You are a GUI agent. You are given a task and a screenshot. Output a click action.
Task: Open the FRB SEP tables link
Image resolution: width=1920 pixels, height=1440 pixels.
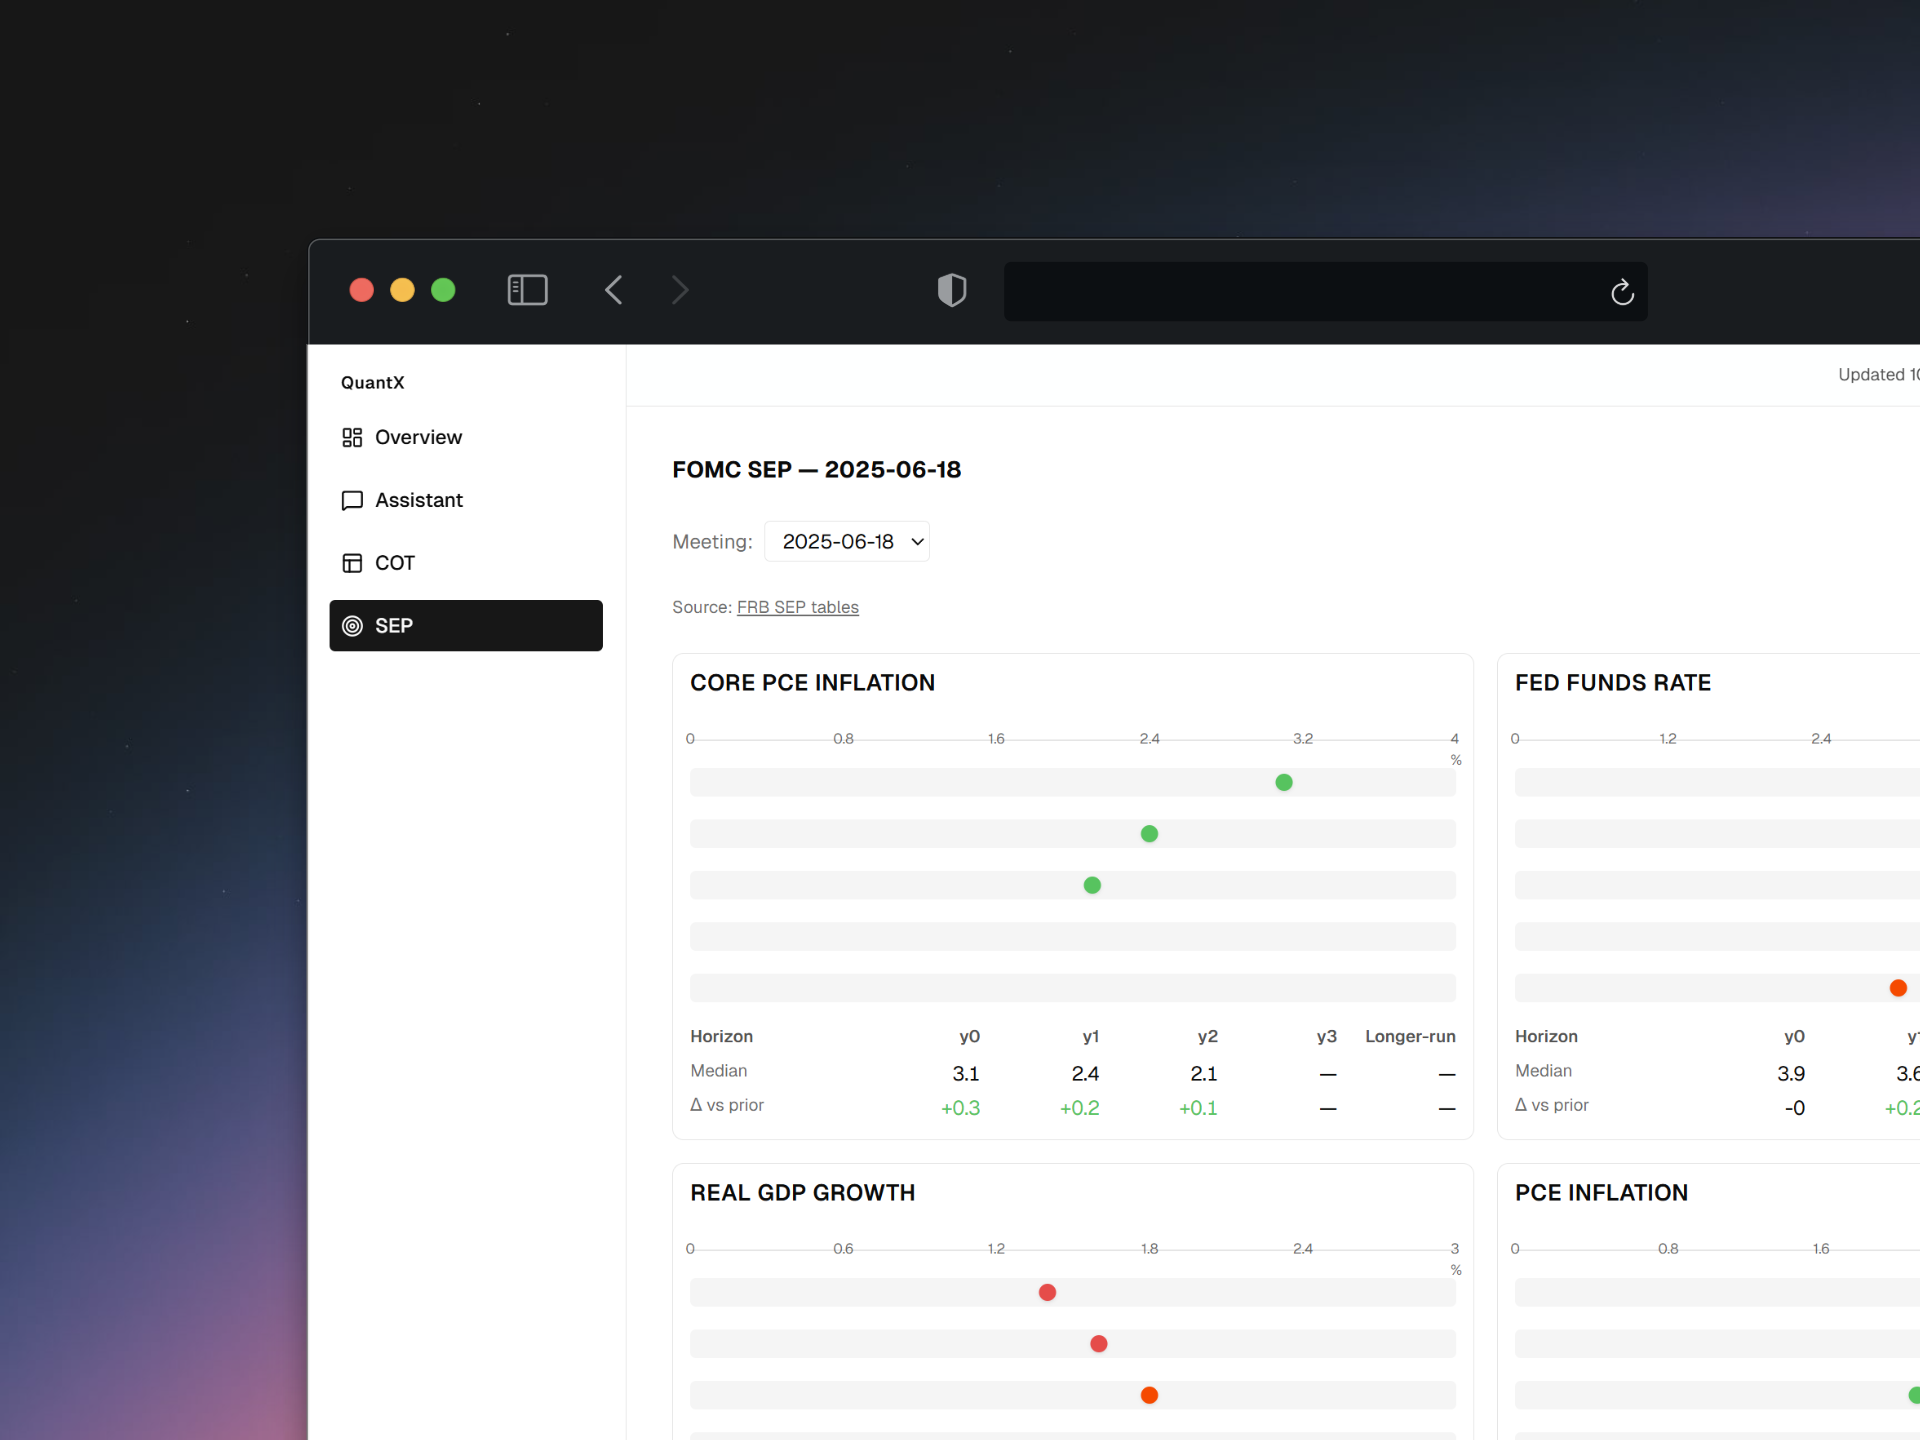click(x=797, y=607)
